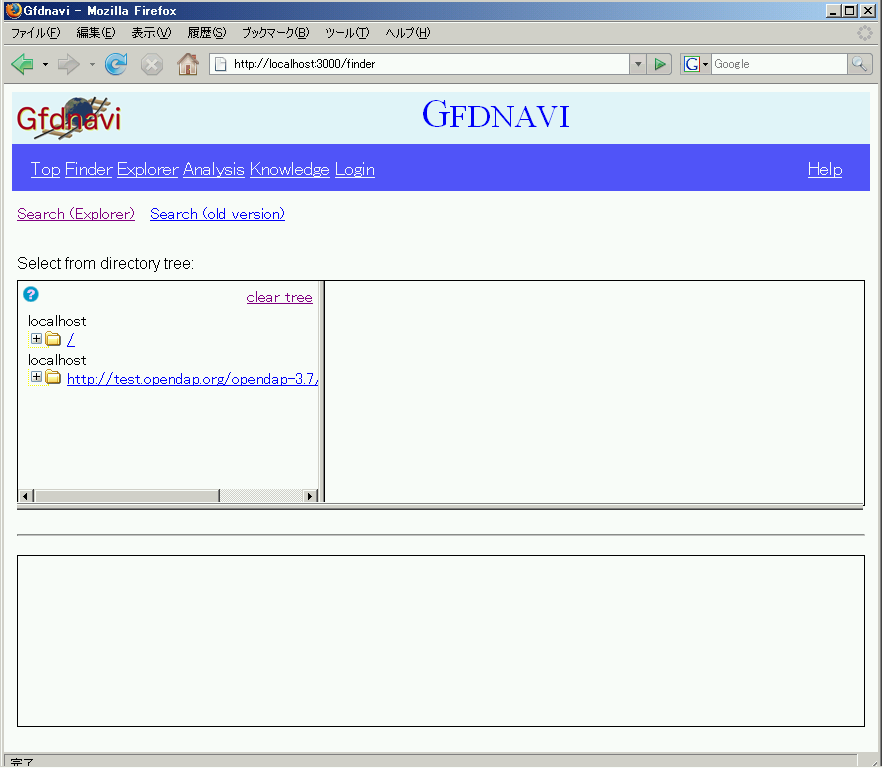Click the folder icon beside root slash
Viewport: 882px width, 768px height.
53,339
